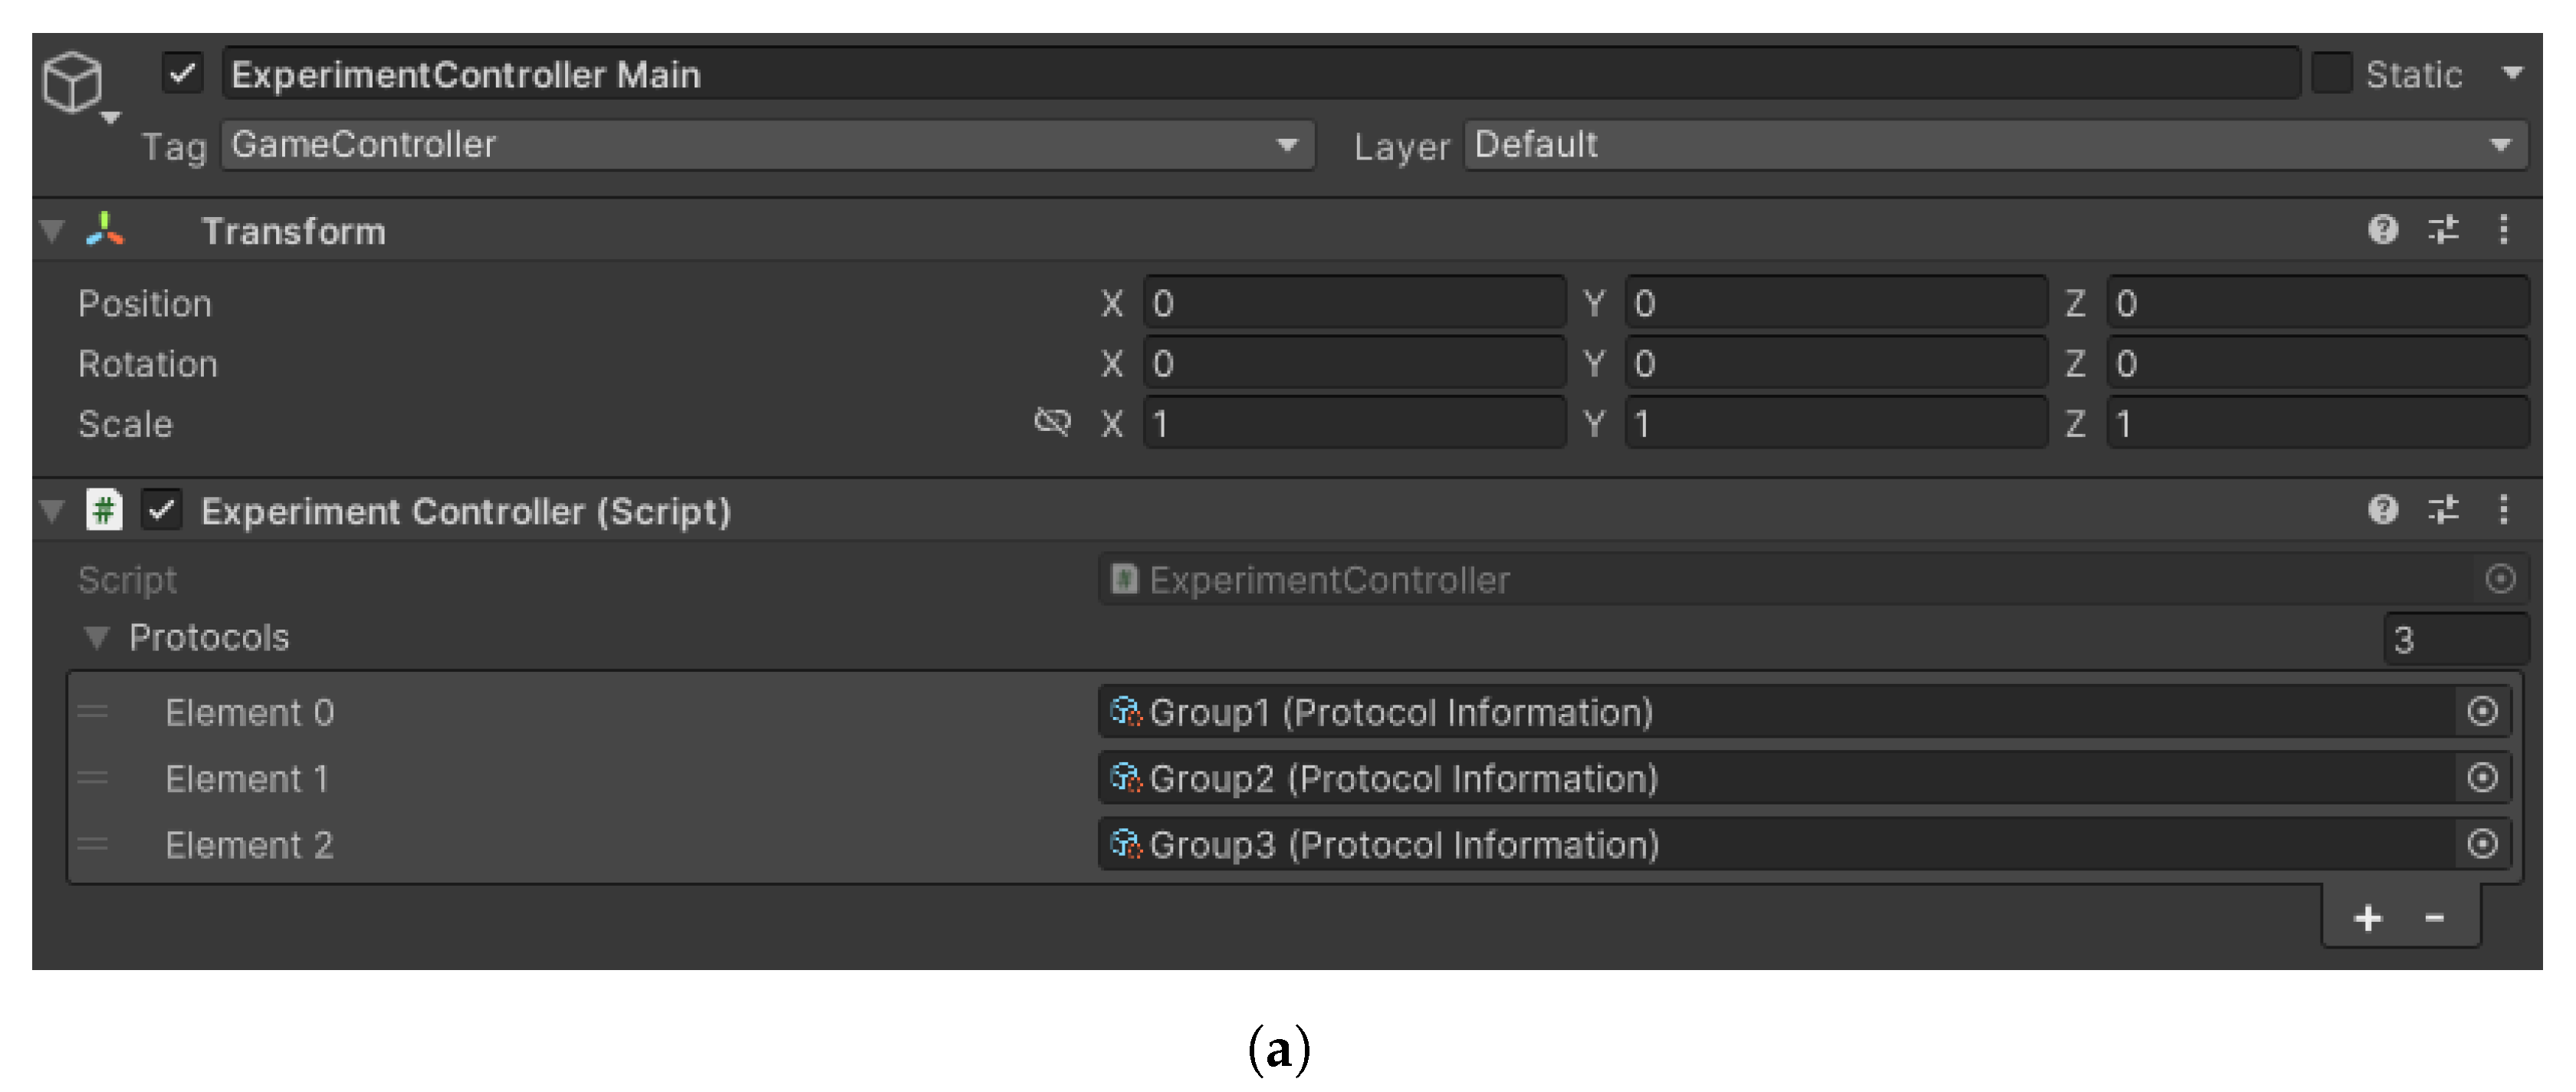The height and width of the screenshot is (1092, 2576).
Task: Open object picker for Group3 element
Action: [2482, 844]
